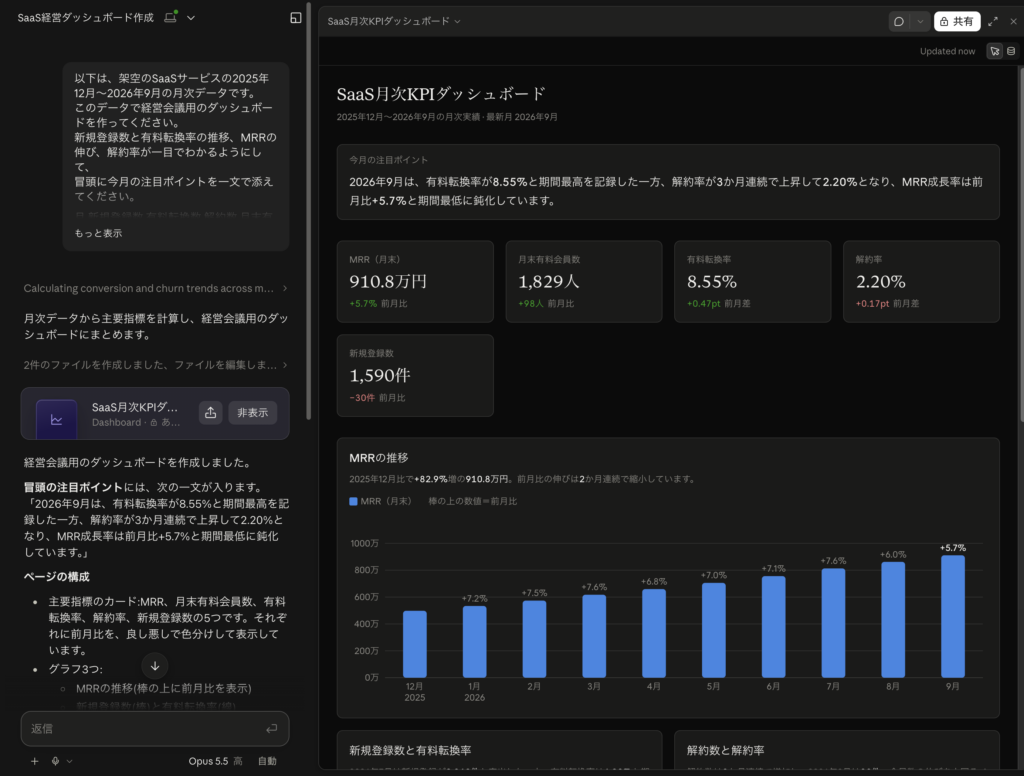Click the 9月 bar labeled +5.7%
The image size is (1024, 776).
pos(953,616)
